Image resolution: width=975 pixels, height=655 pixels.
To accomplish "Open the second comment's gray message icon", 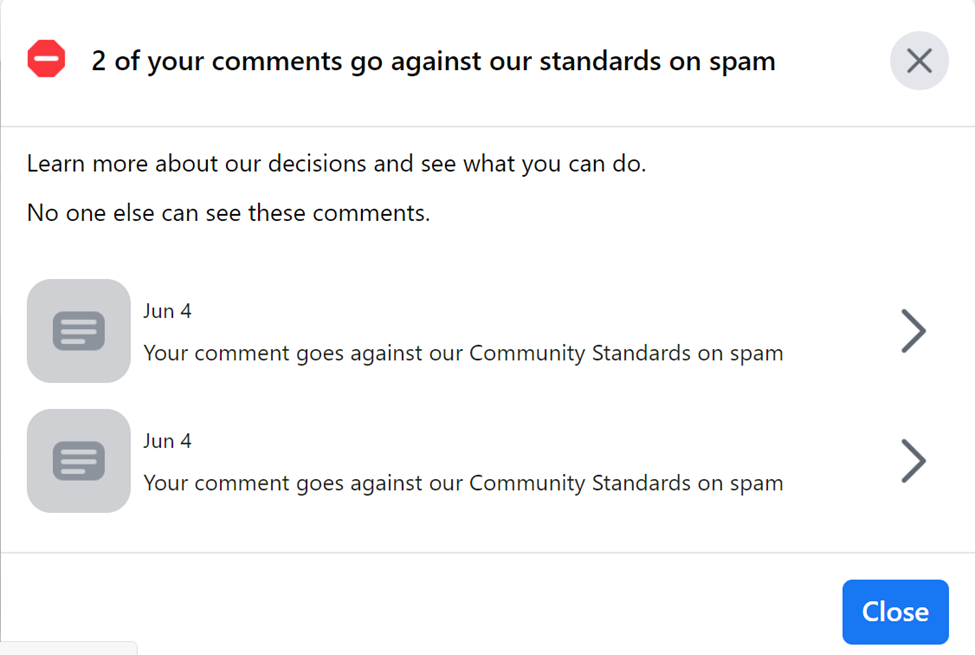I will pyautogui.click(x=79, y=461).
